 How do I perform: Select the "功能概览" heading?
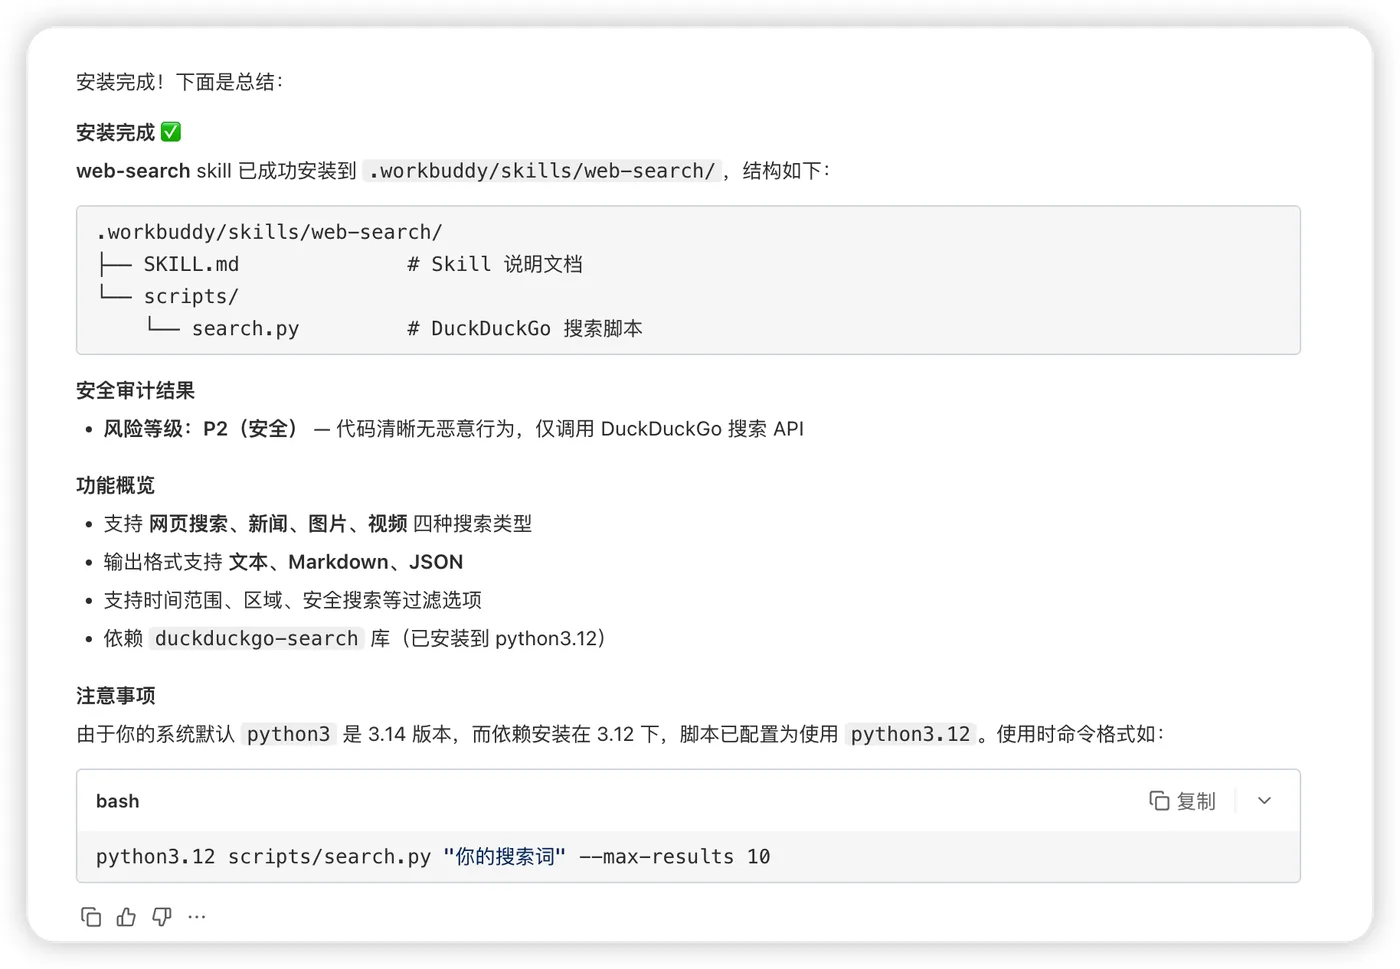point(116,486)
